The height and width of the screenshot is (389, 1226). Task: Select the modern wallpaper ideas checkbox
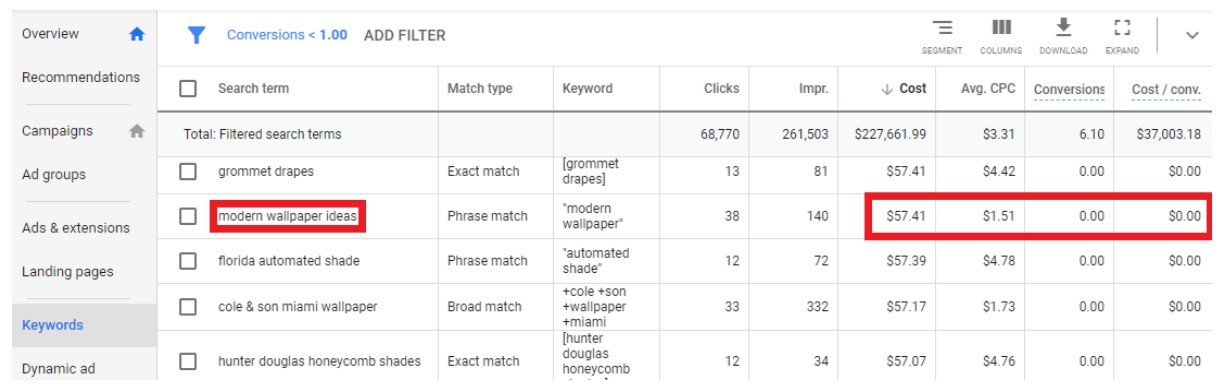click(x=187, y=216)
